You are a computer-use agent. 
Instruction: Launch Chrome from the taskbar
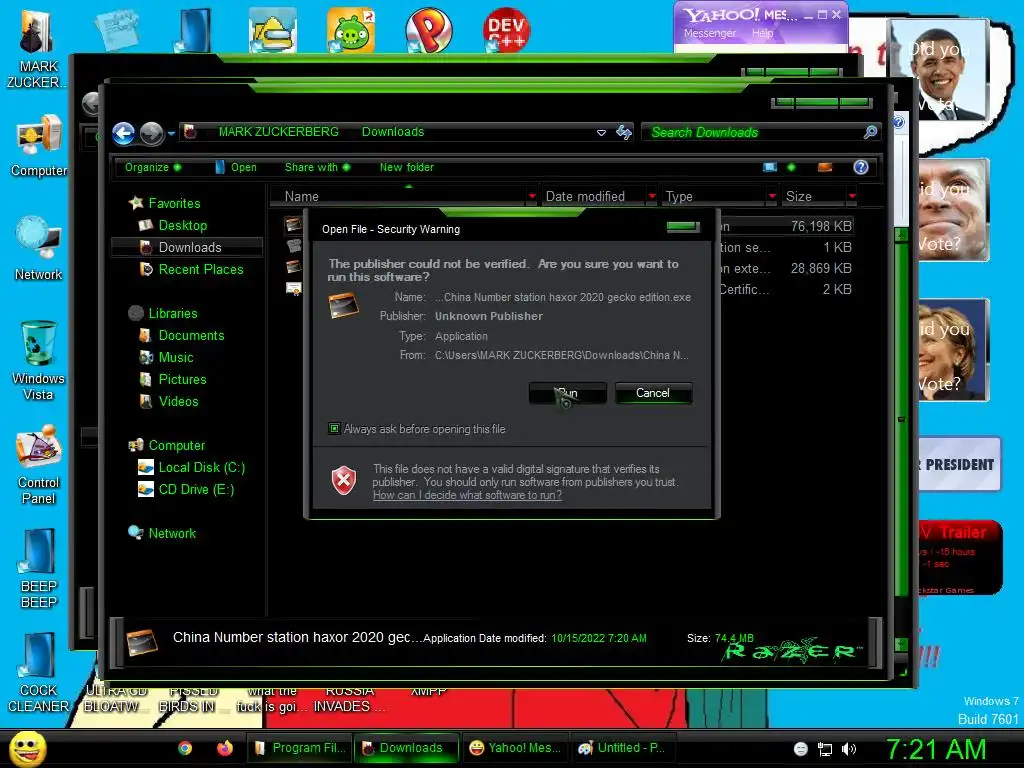pyautogui.click(x=185, y=748)
